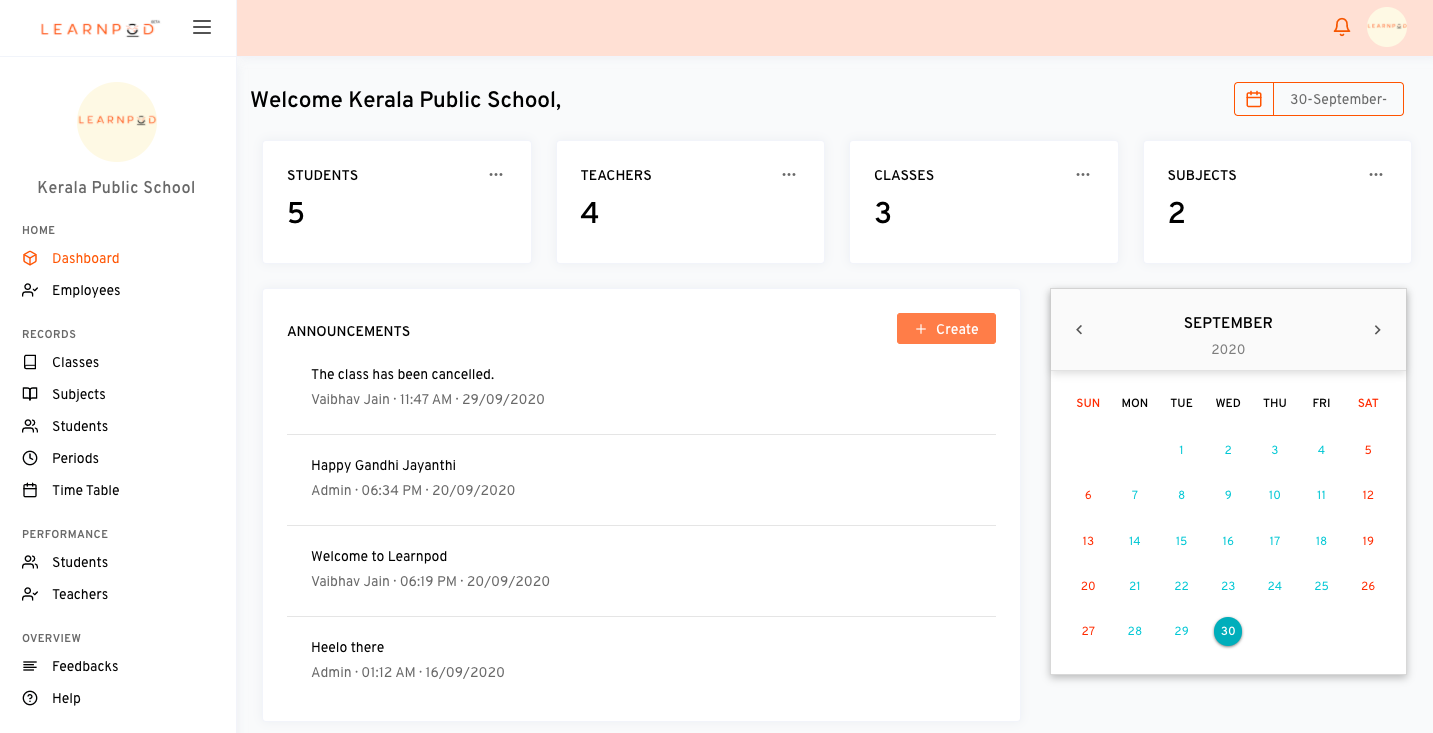Screen dimensions: 1433x733
Task: Click the Subjects open-book icon
Action: coord(30,394)
